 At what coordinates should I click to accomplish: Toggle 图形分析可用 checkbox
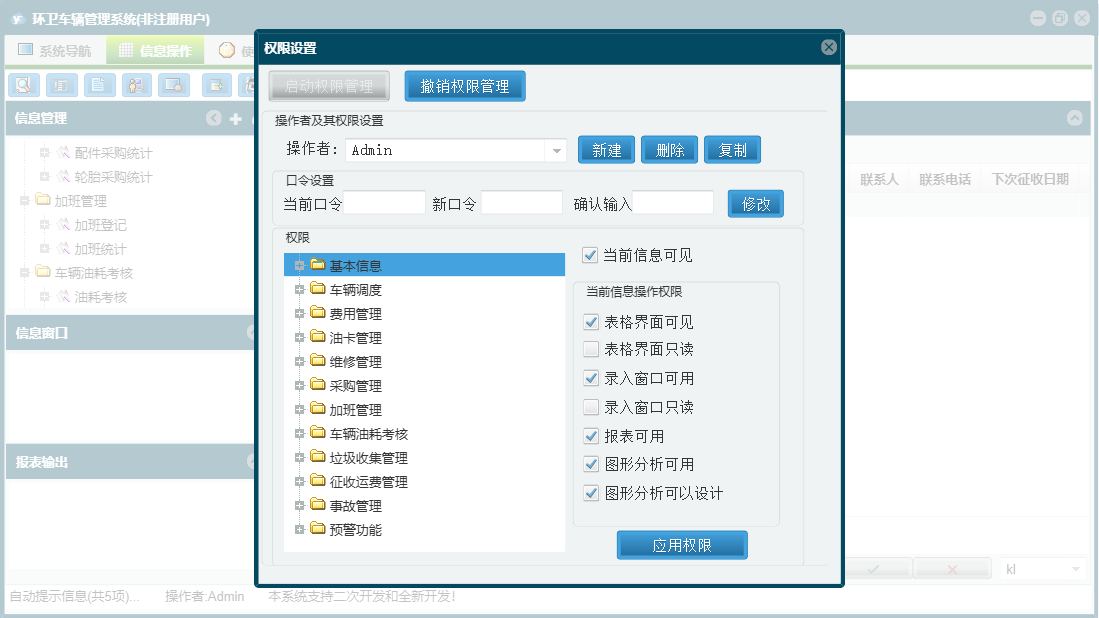click(x=591, y=464)
